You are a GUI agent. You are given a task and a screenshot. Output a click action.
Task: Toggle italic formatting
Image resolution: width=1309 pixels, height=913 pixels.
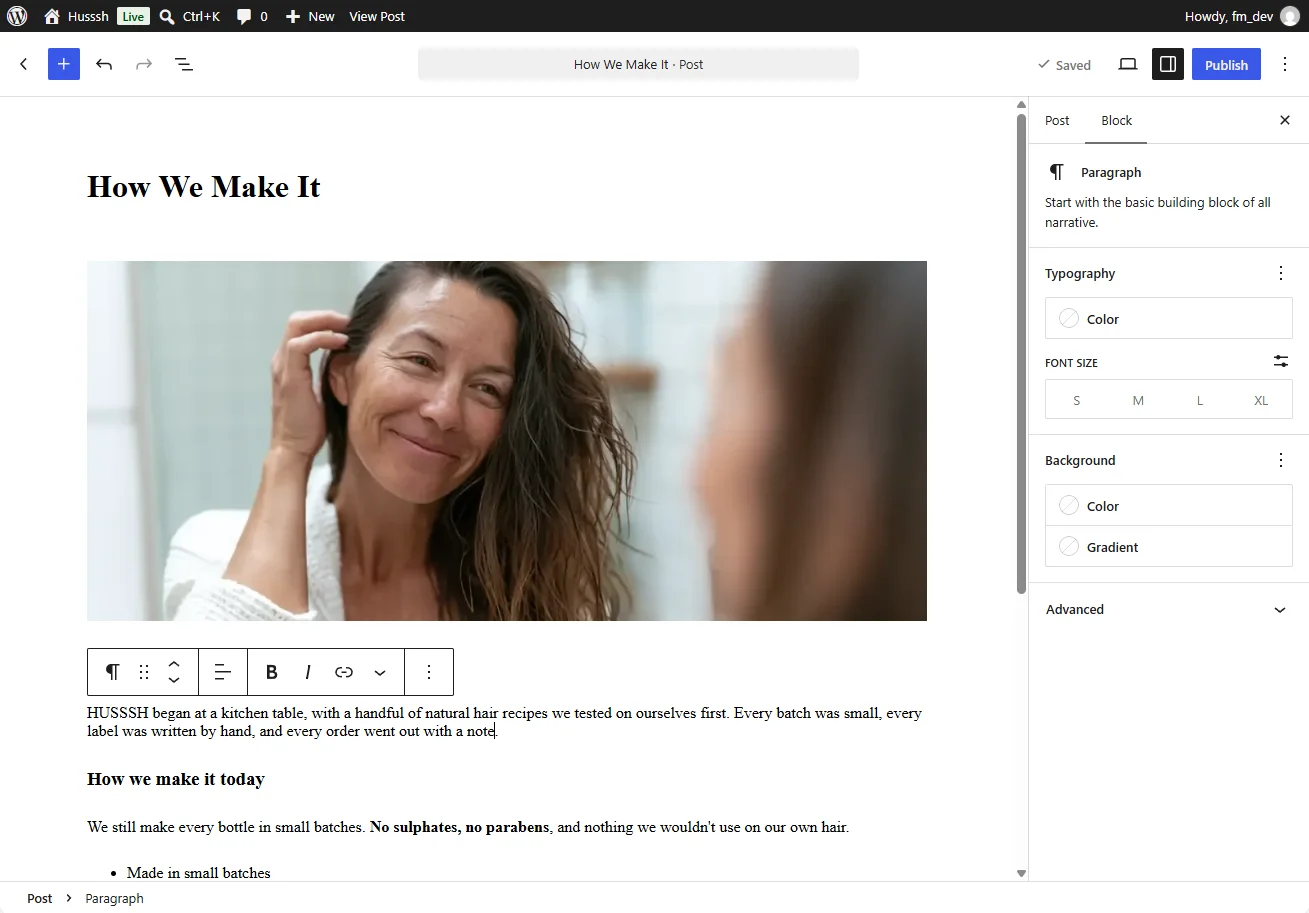tap(308, 672)
